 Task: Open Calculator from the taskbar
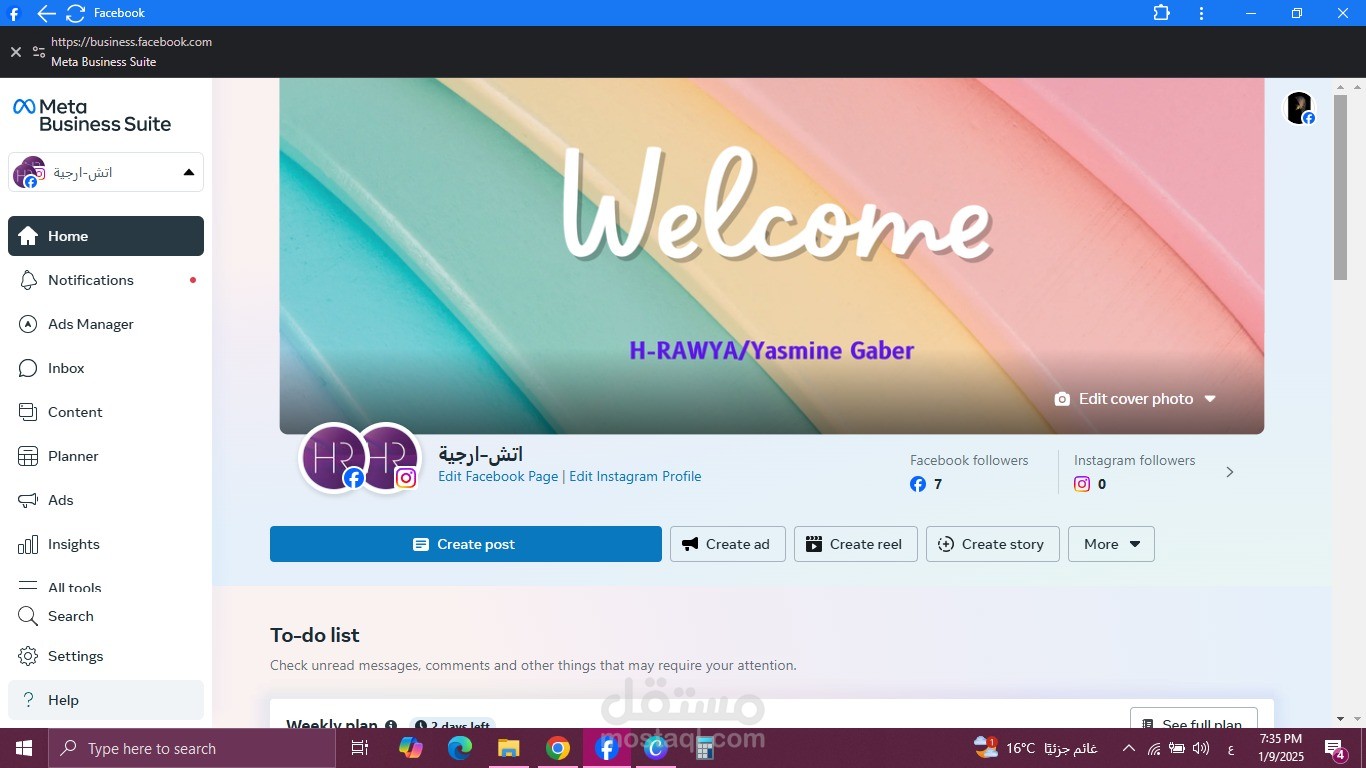click(705, 748)
